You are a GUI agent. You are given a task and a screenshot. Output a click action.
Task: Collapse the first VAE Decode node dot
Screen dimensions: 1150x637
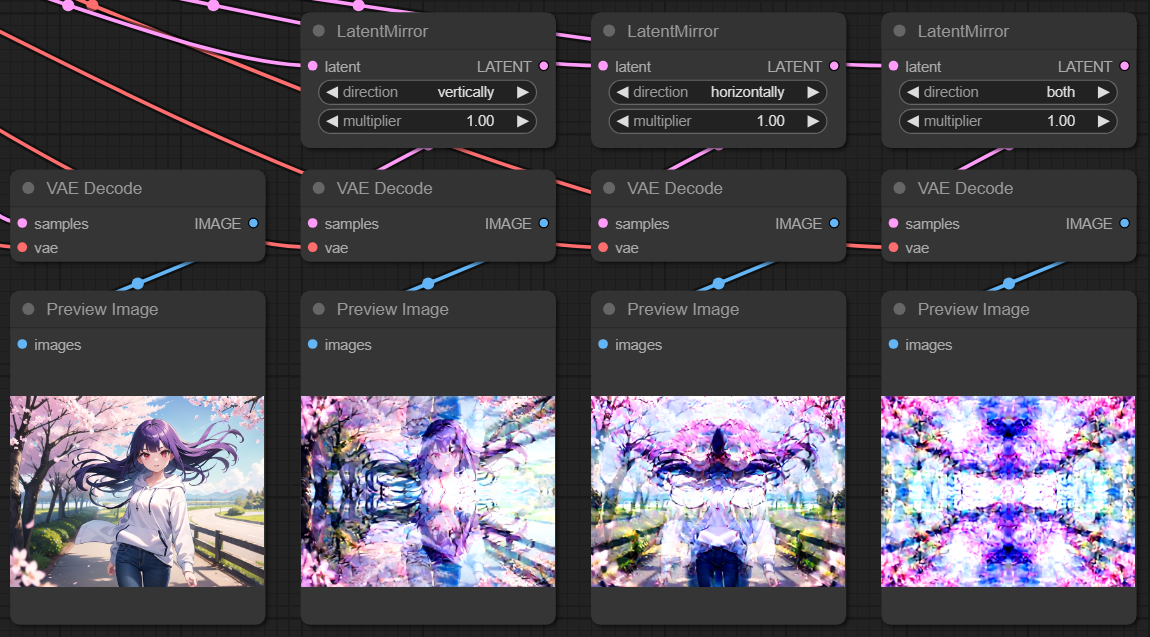click(29, 188)
